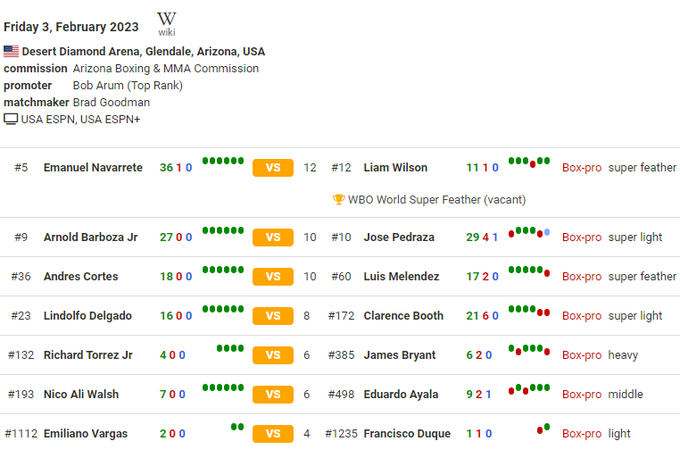Click the TV broadcast icon
This screenshot has width=680, height=458.
tap(11, 119)
